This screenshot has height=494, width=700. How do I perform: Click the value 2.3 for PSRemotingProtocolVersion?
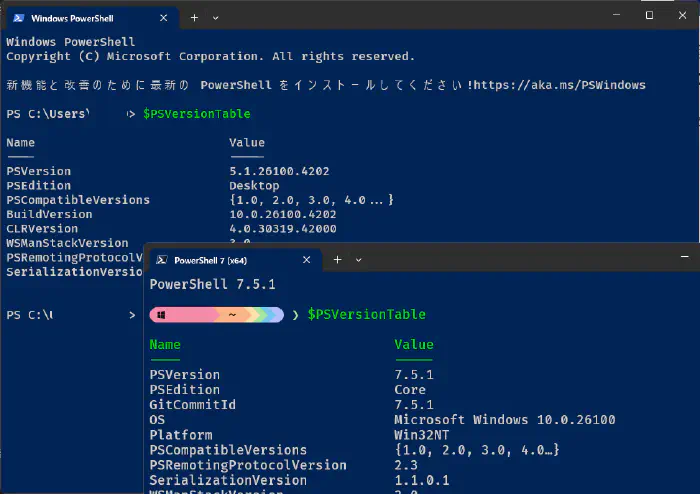coord(406,465)
